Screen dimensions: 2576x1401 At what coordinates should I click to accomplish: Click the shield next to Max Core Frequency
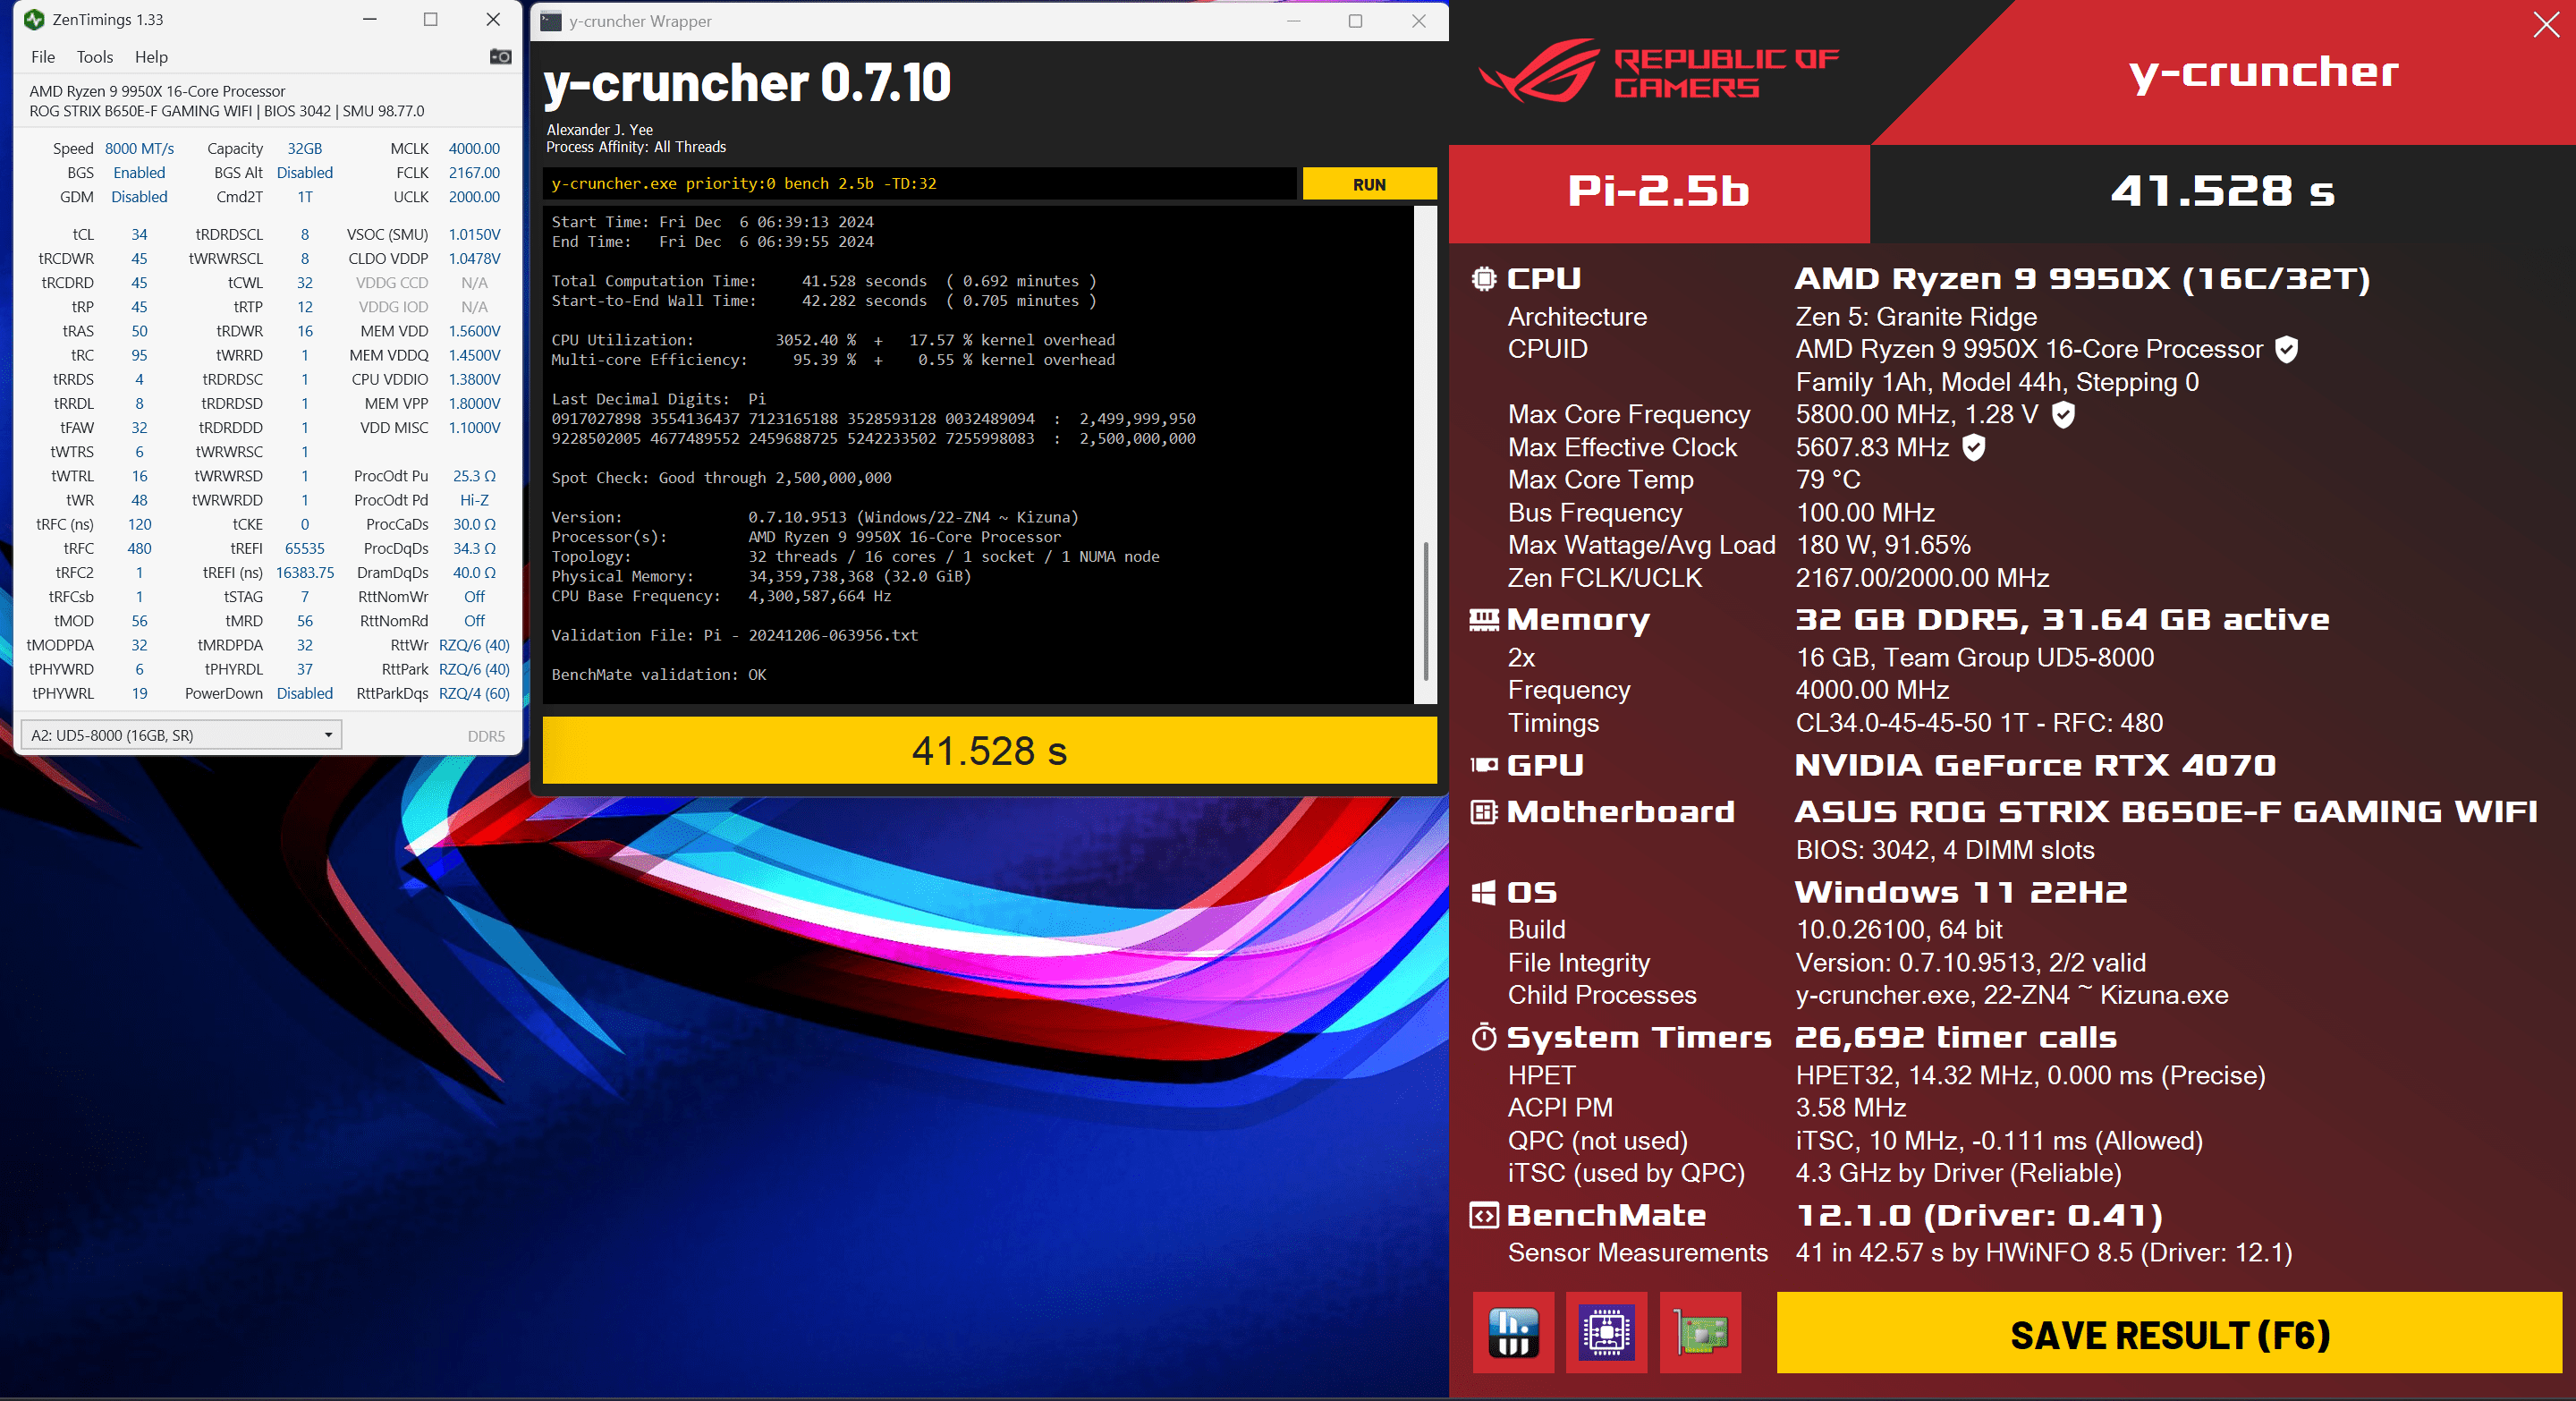[x=2063, y=414]
